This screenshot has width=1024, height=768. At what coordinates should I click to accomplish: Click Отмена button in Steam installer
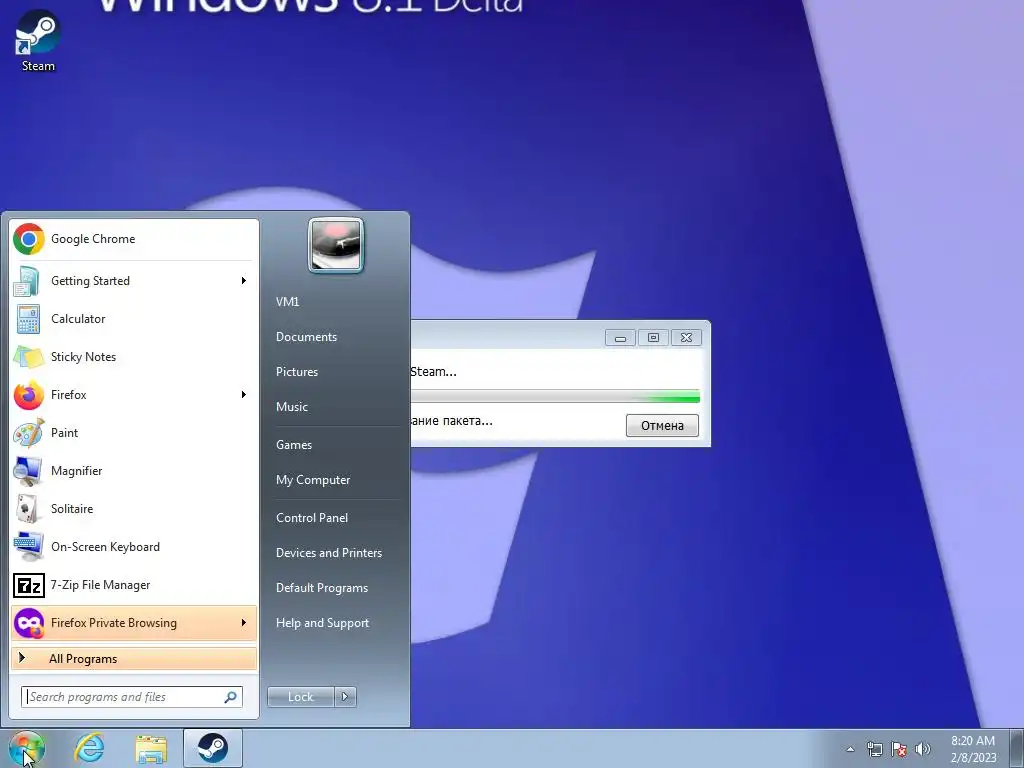pyautogui.click(x=662, y=426)
